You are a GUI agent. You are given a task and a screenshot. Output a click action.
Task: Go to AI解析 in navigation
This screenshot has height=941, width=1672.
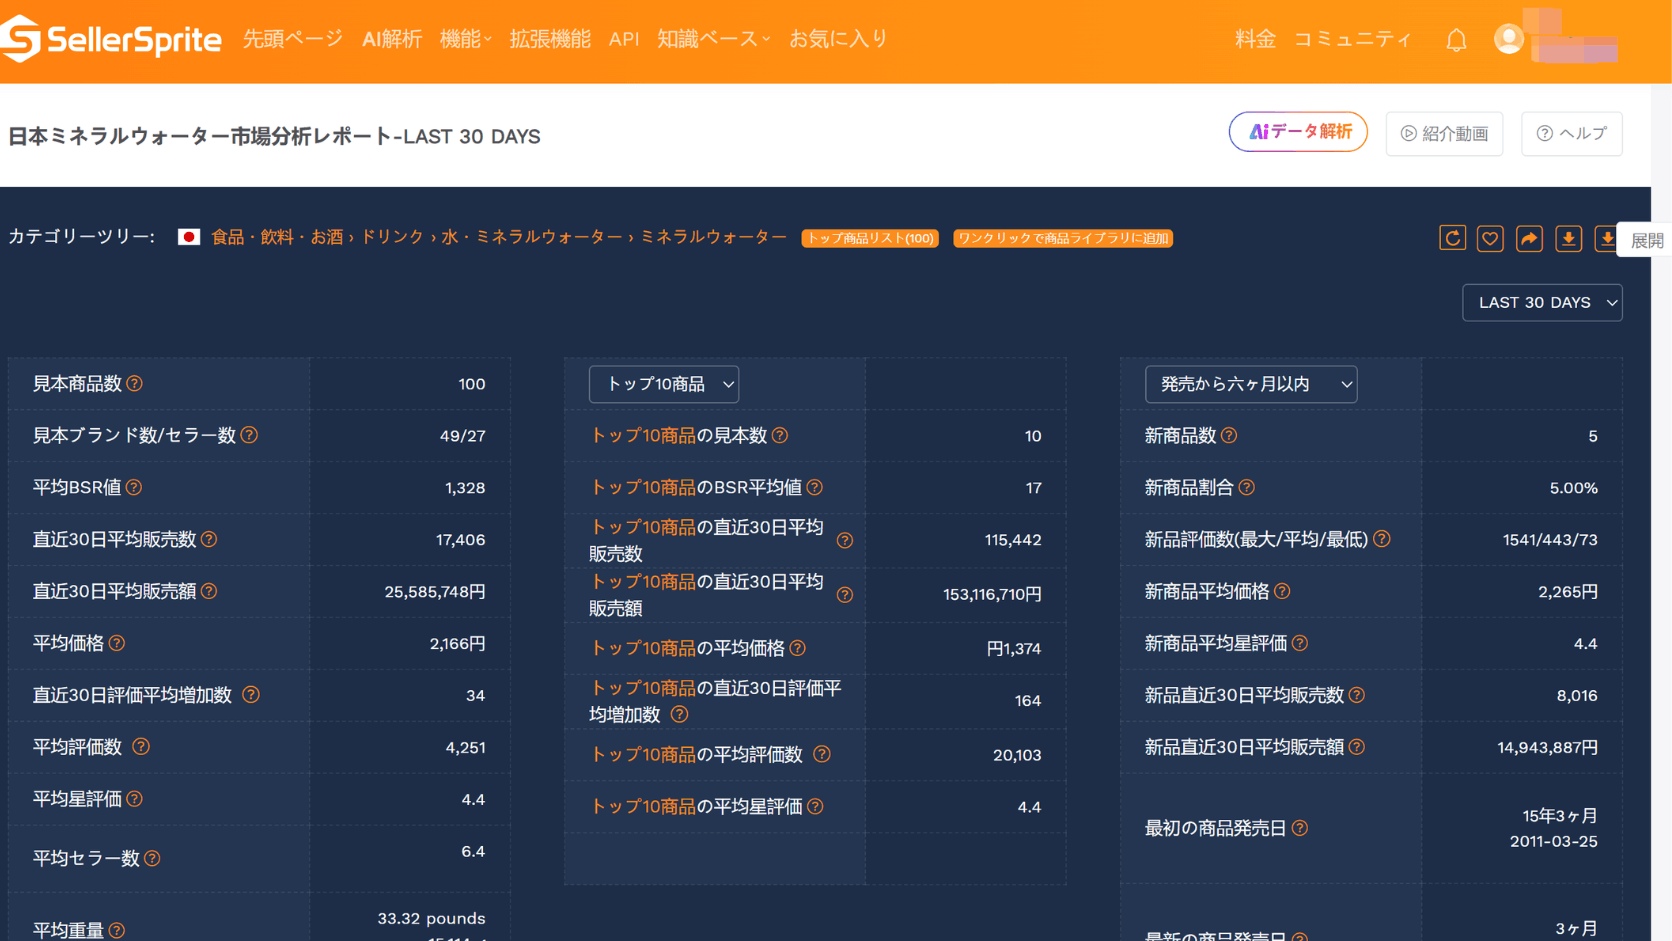(x=392, y=39)
